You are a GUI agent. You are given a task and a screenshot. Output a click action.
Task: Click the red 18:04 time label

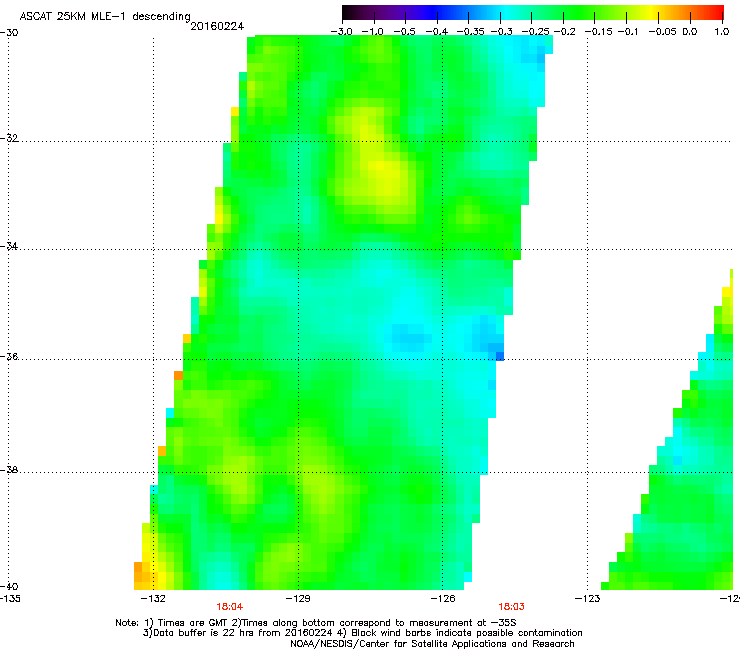point(230,607)
